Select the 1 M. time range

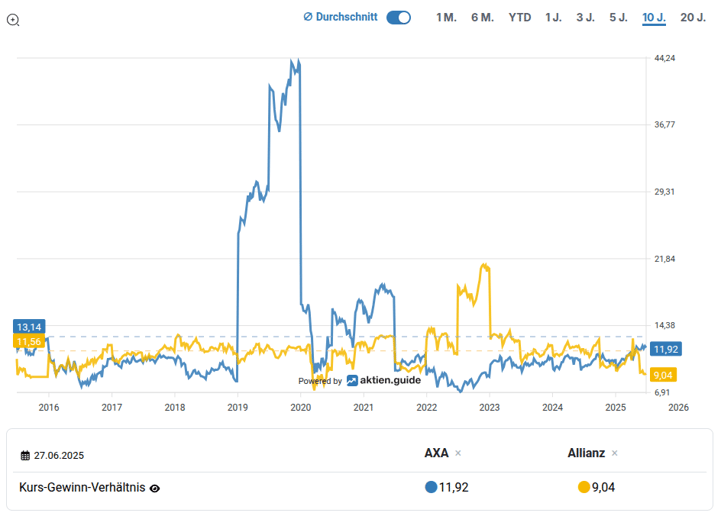(x=446, y=17)
